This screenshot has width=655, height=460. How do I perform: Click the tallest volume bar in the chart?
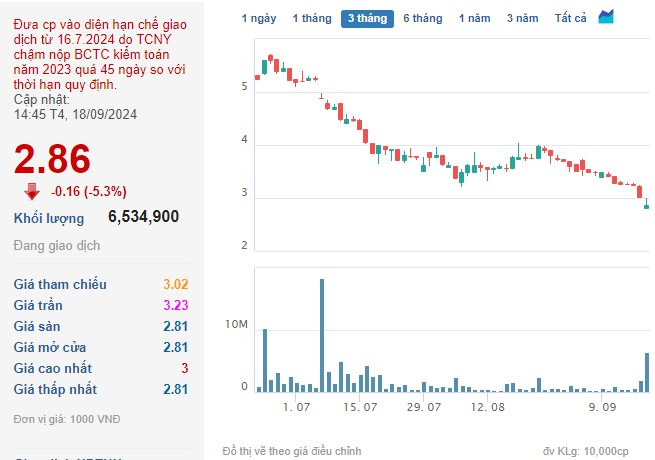point(322,335)
